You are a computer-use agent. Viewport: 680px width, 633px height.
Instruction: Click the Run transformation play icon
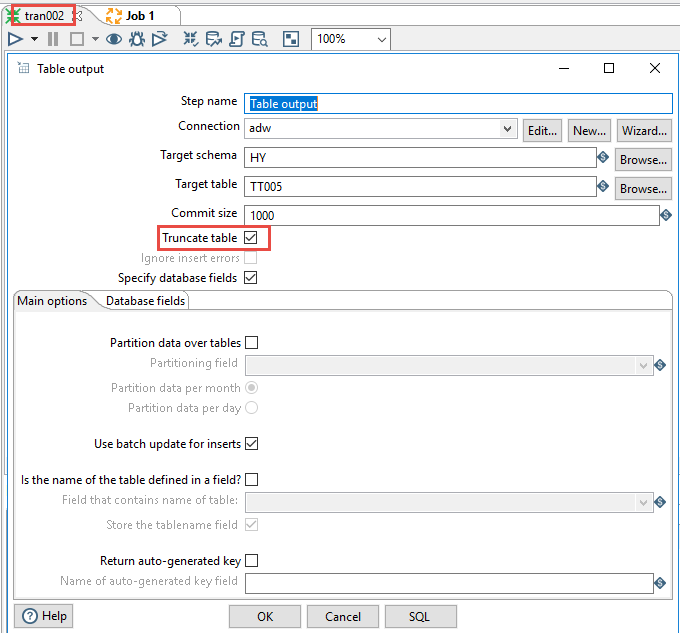15,39
